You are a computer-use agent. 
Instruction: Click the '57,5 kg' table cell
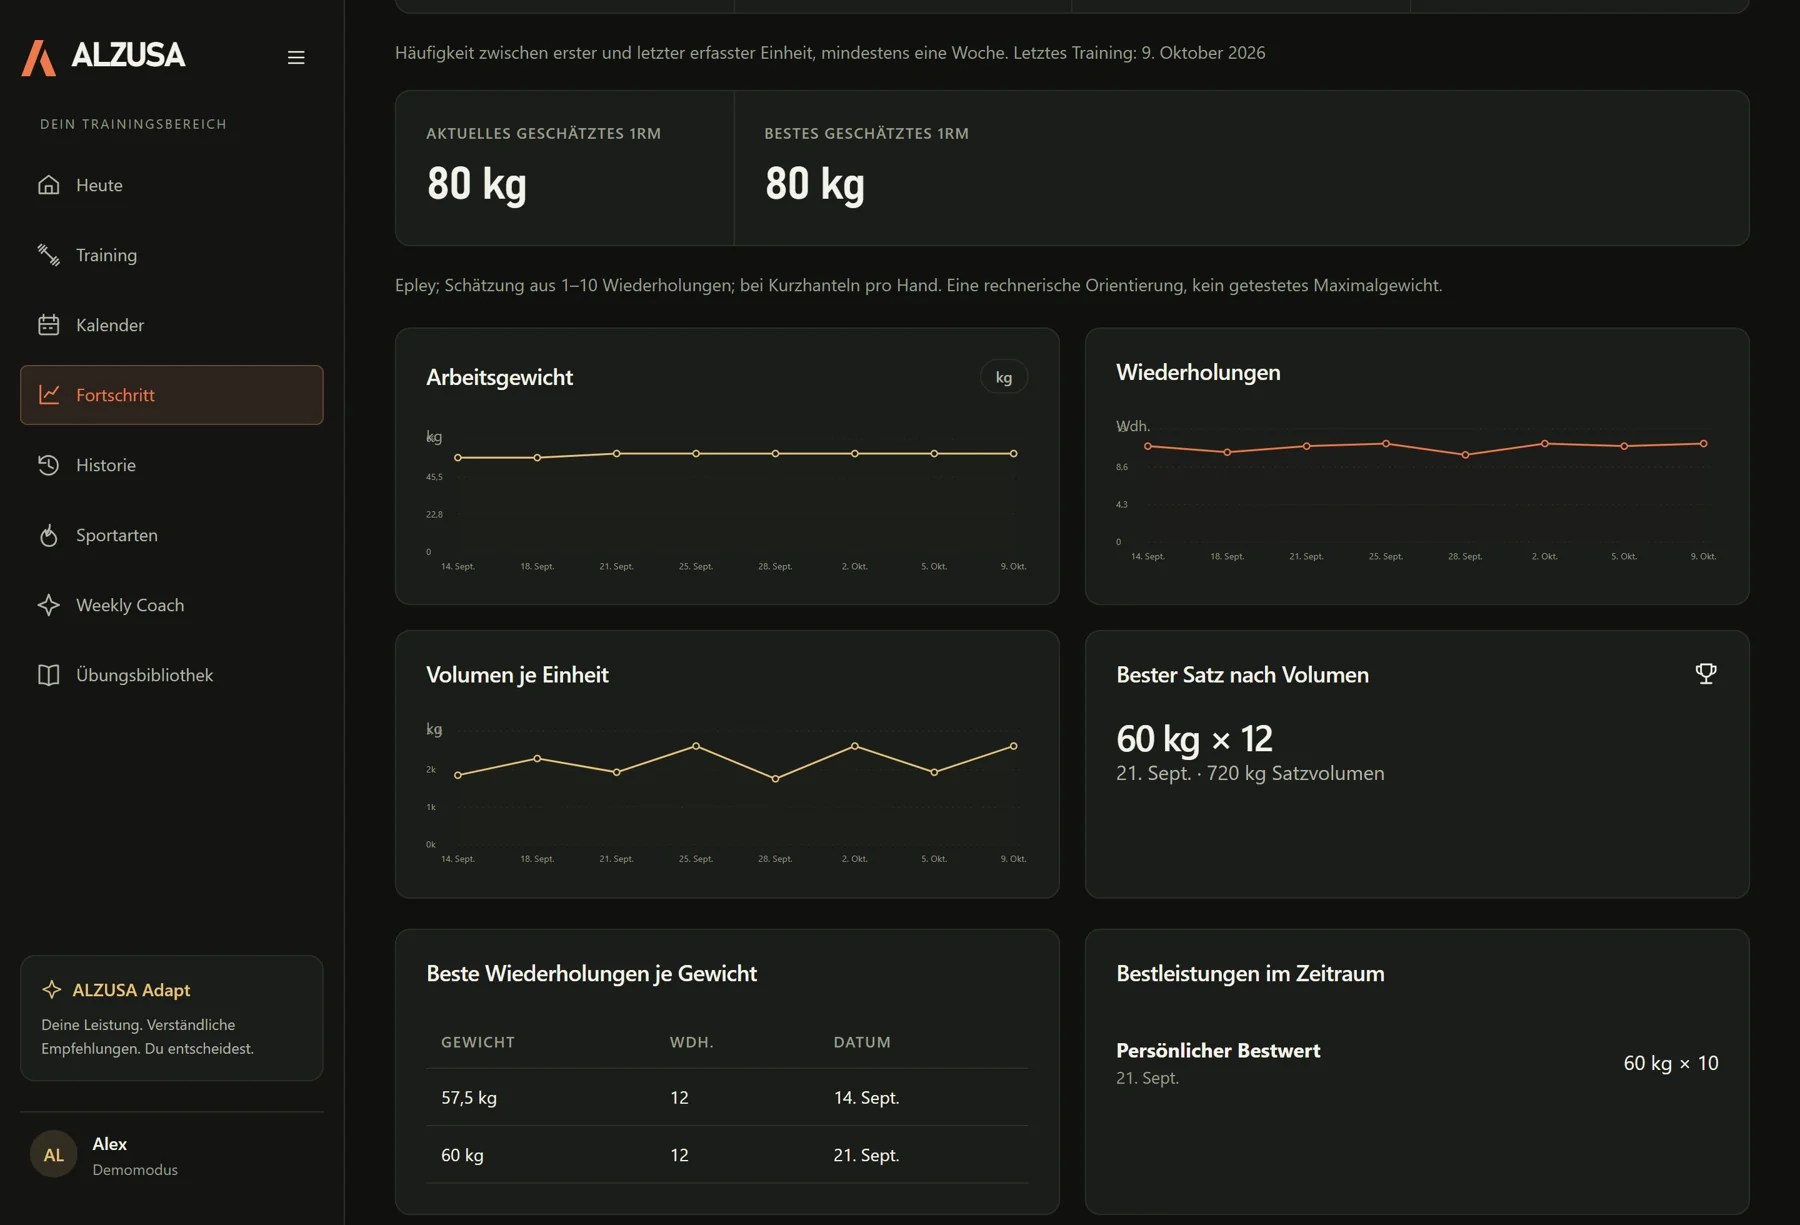(x=469, y=1098)
